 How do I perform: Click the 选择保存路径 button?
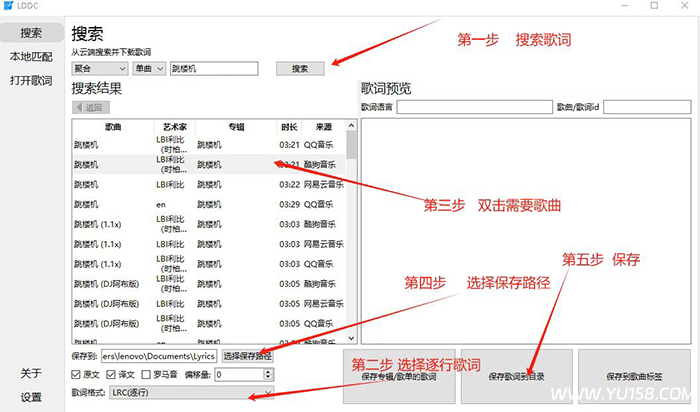coord(246,356)
